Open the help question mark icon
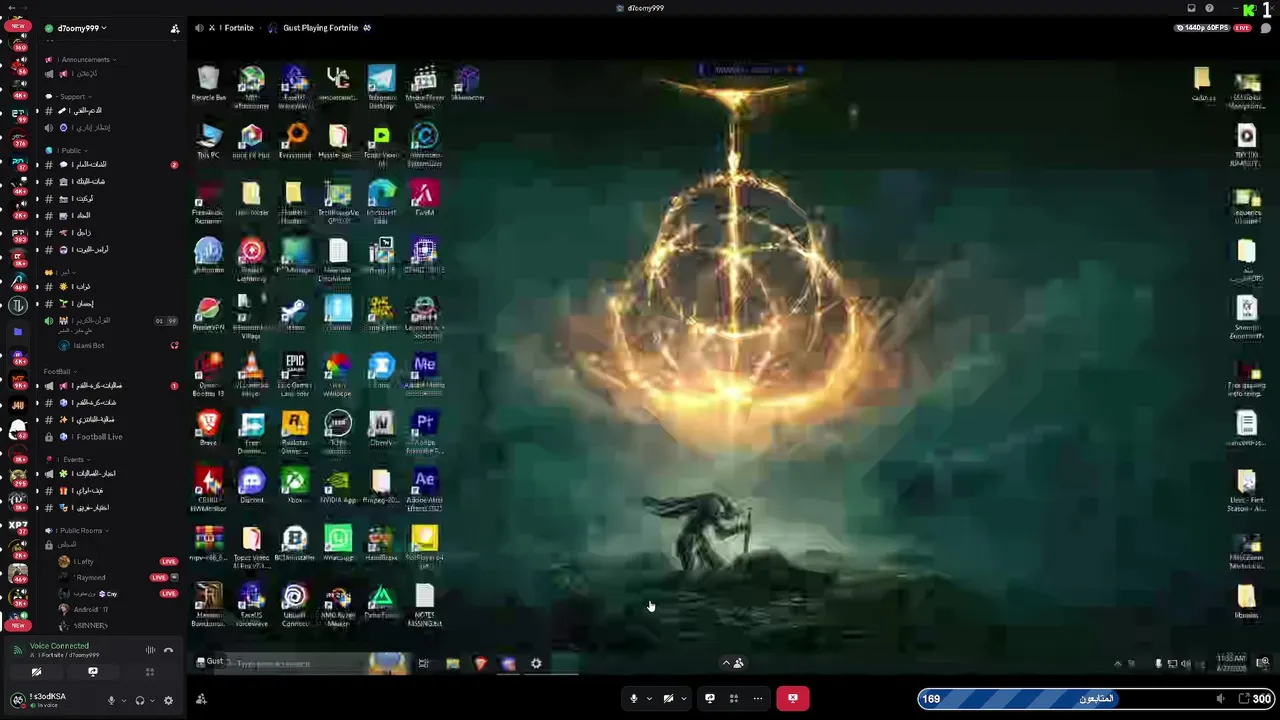Screen dimensions: 1280x720 click(x=1210, y=8)
